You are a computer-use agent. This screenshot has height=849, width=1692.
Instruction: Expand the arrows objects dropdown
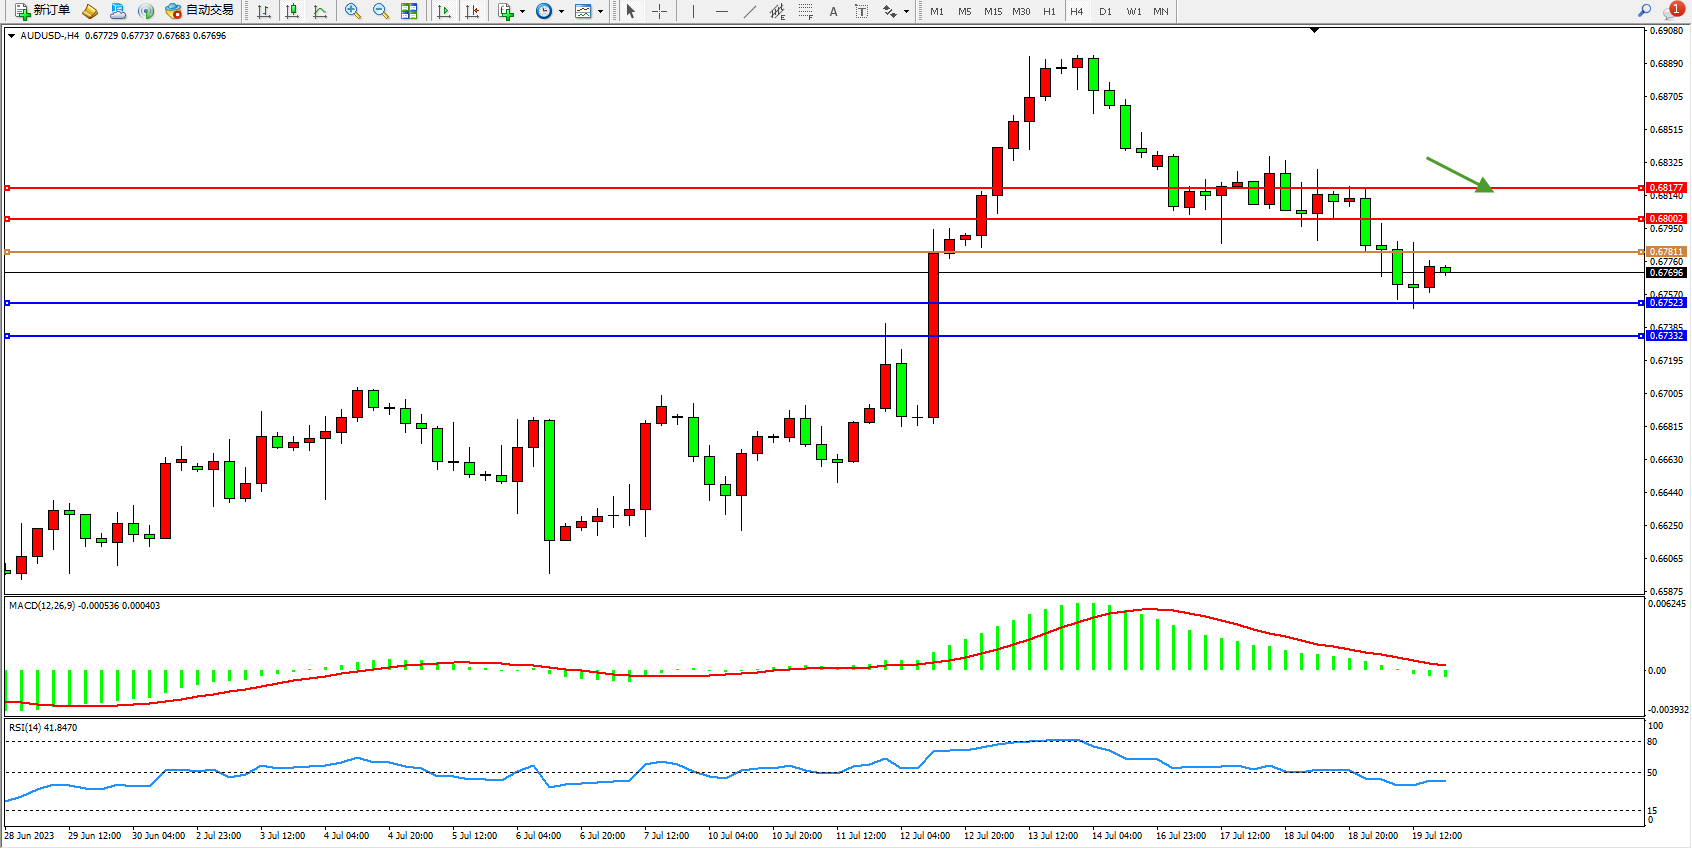pos(906,12)
